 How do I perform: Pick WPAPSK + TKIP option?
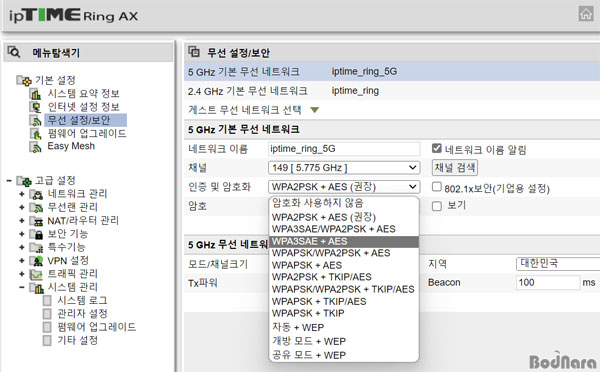coord(344,313)
